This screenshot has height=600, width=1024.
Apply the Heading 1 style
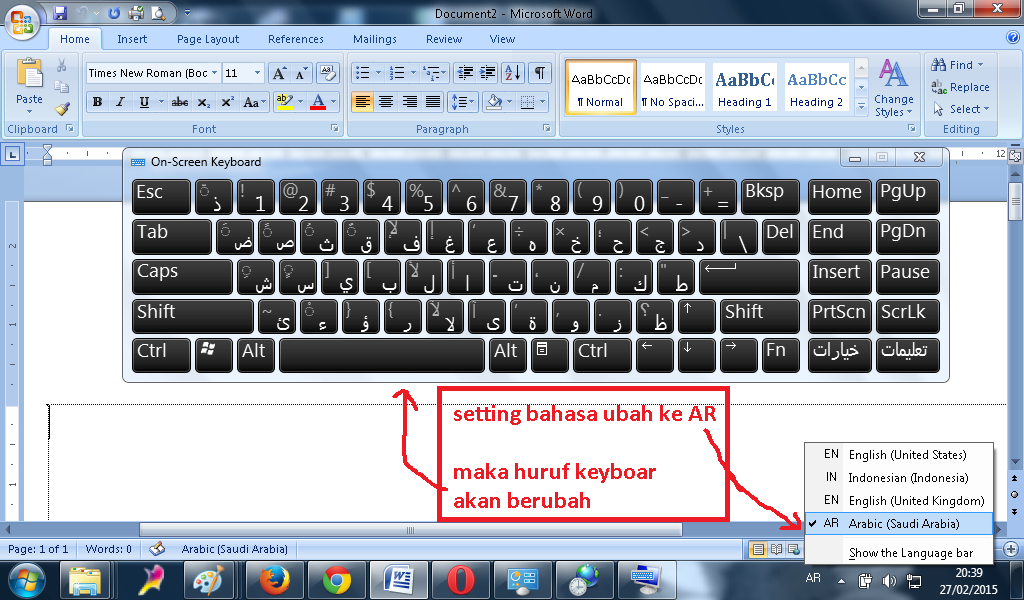(744, 87)
